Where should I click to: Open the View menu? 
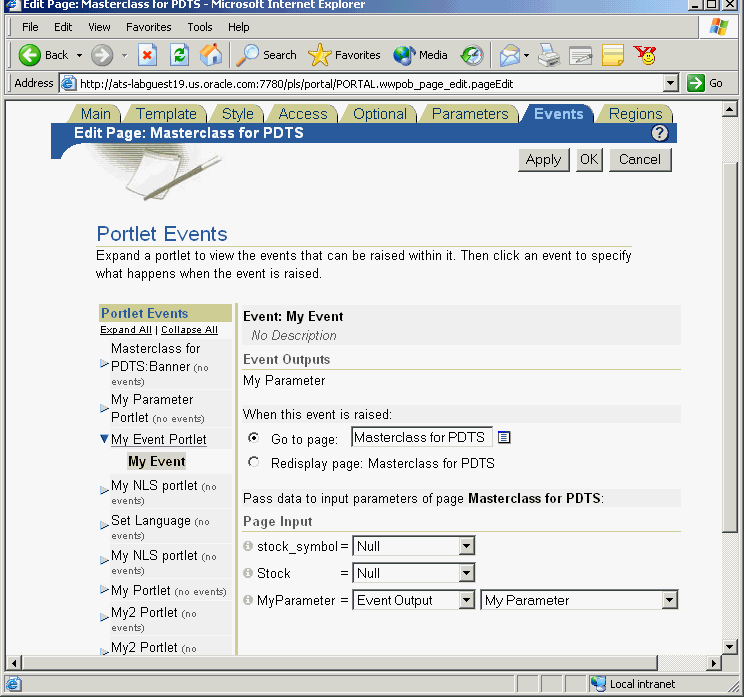[x=99, y=27]
